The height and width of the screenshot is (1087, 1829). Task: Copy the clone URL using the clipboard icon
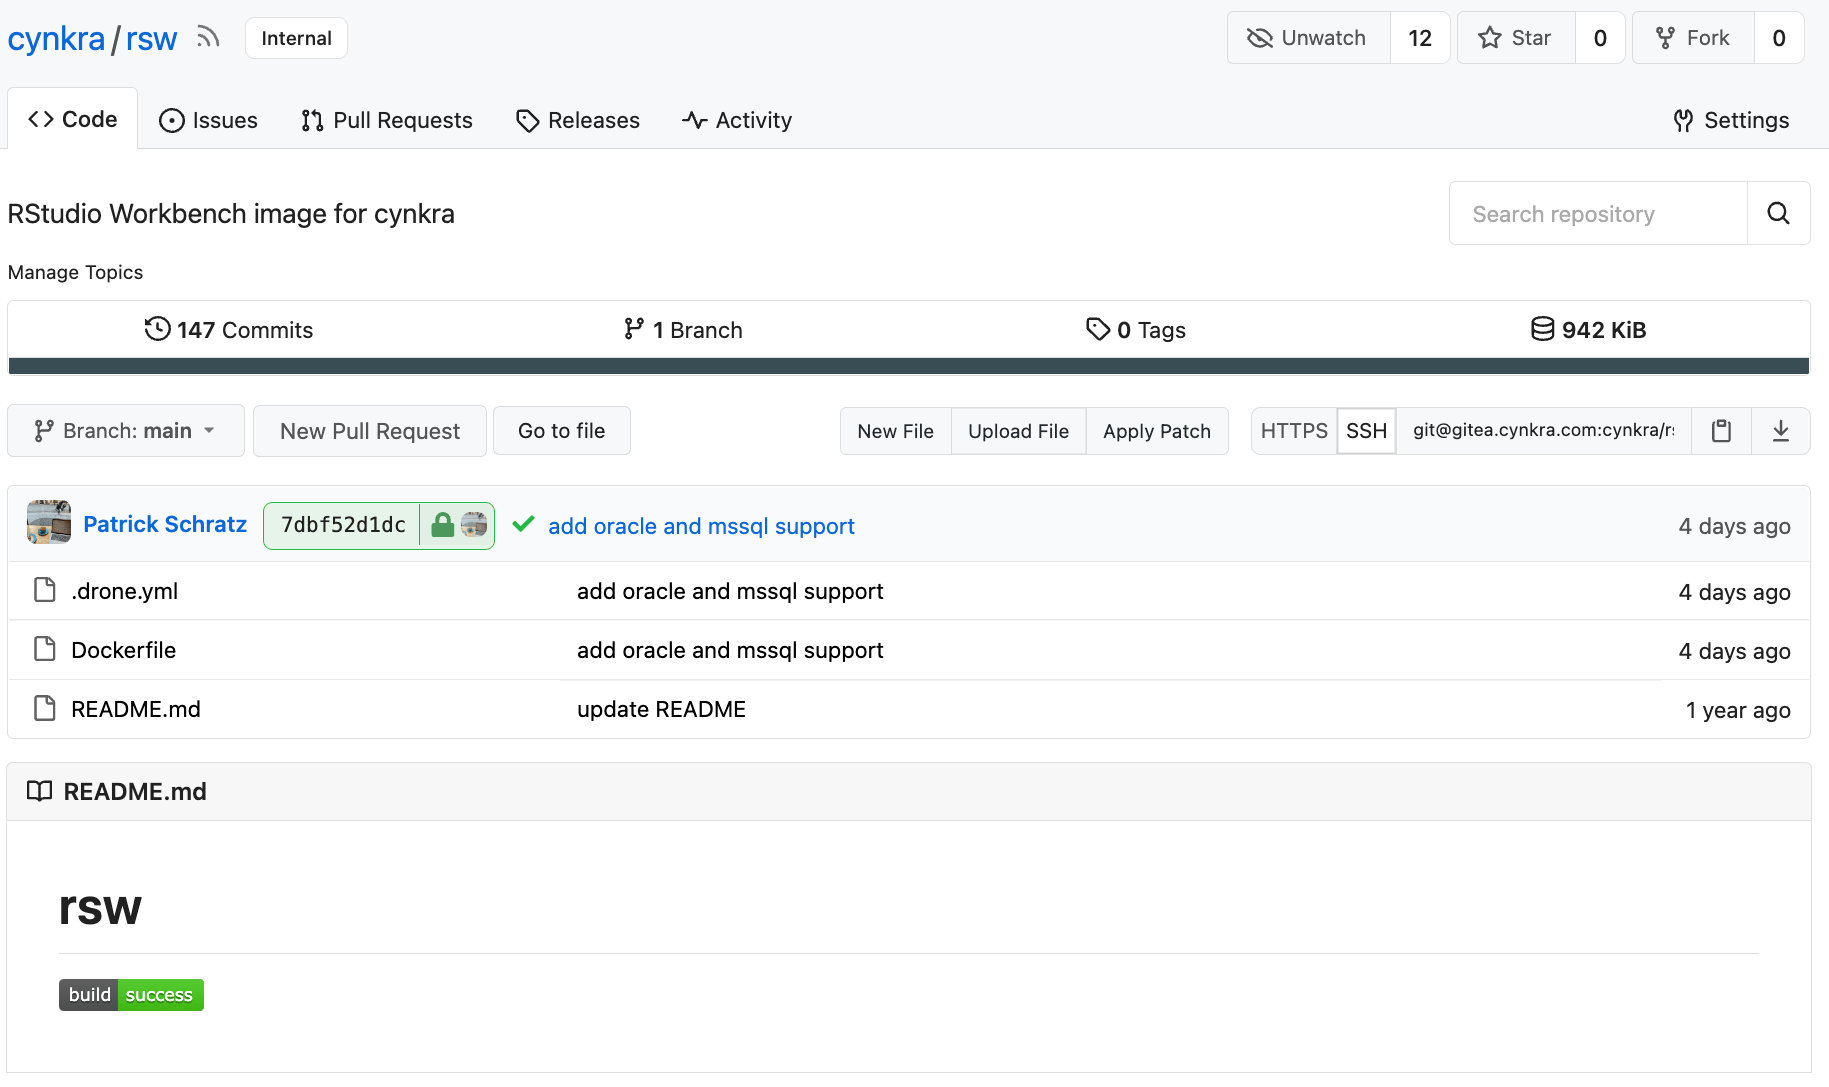pyautogui.click(x=1720, y=431)
